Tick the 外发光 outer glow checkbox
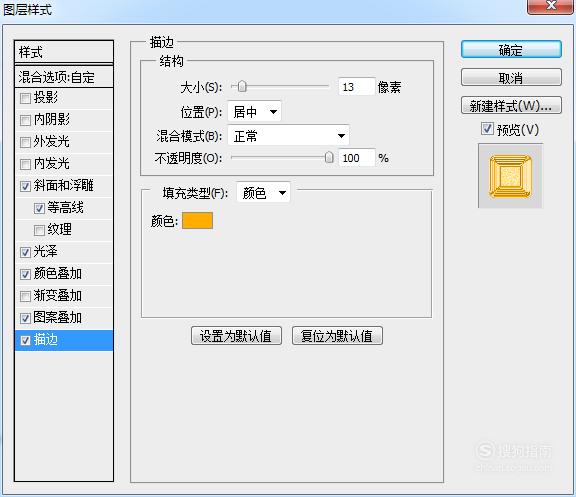576x497 pixels. [x=25, y=142]
